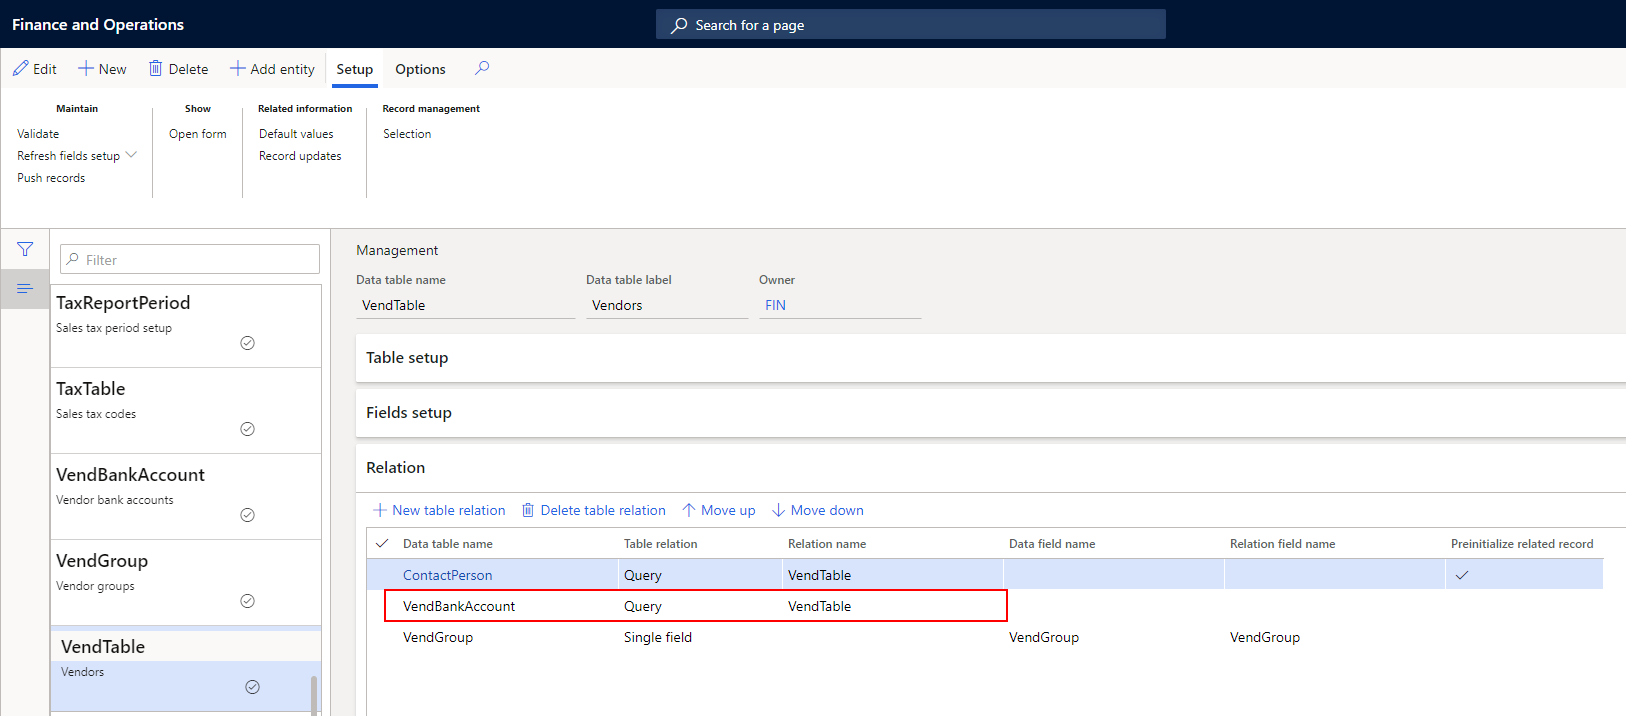The width and height of the screenshot is (1626, 716).
Task: Click the search magnifier in action bar
Action: (x=482, y=68)
